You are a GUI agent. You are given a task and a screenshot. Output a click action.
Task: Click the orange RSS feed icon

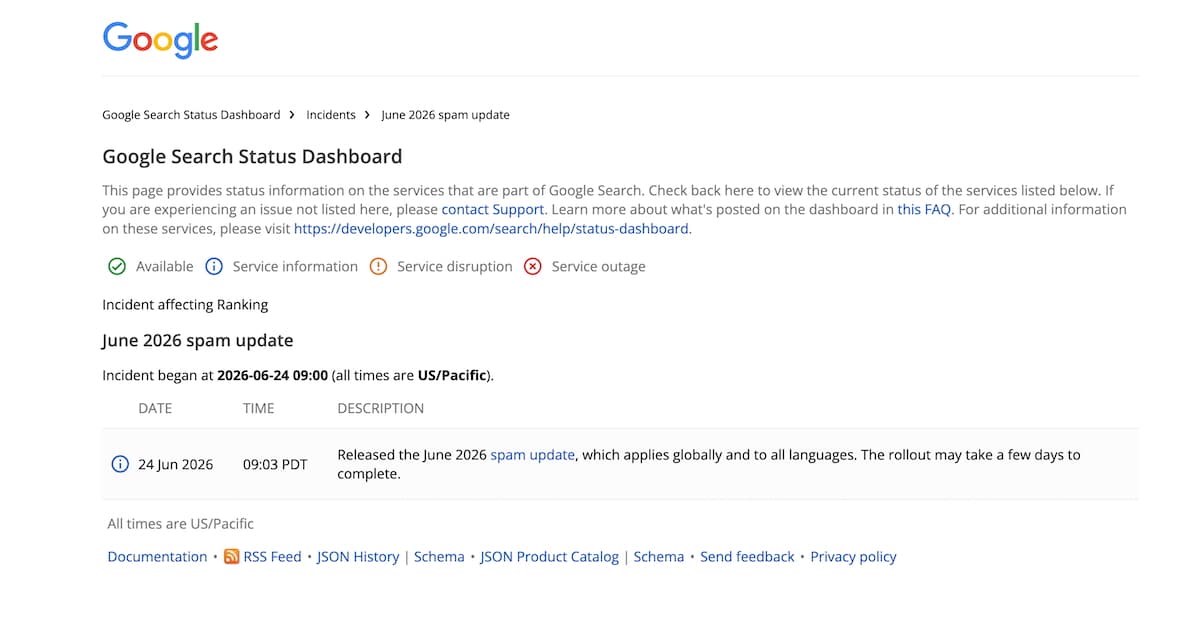[x=231, y=556]
